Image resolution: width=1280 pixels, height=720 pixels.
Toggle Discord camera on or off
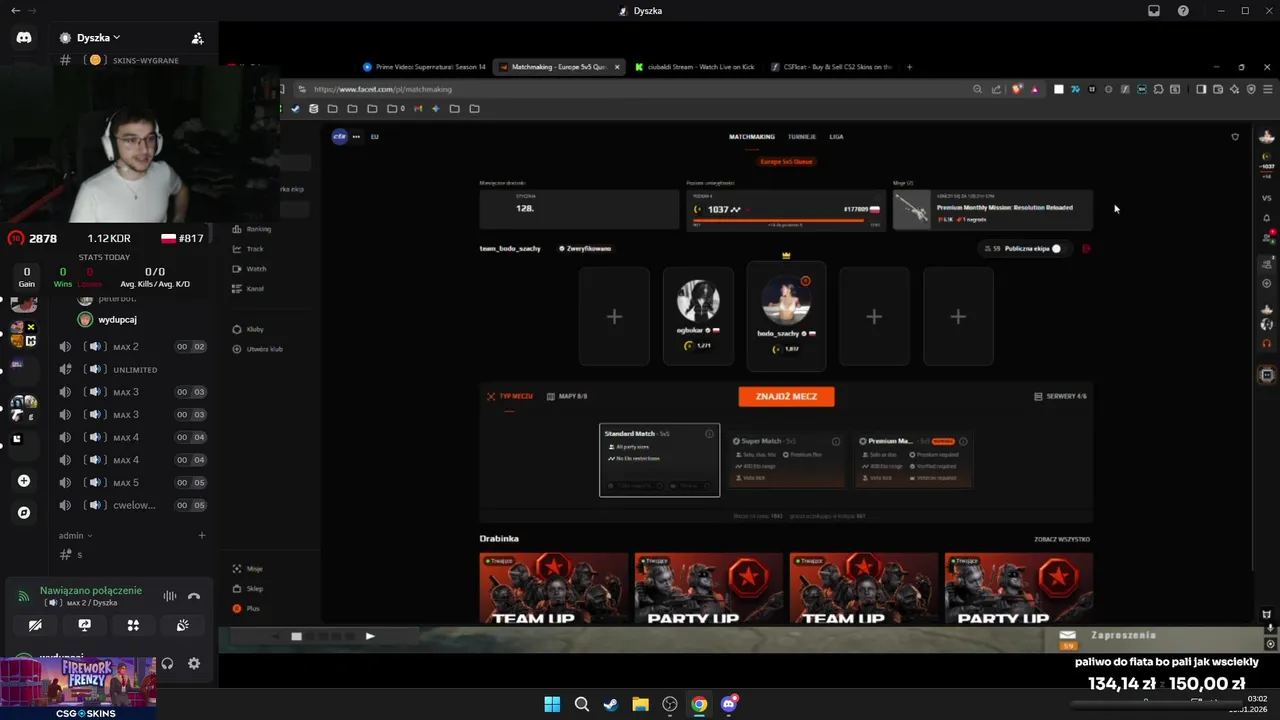[35, 625]
